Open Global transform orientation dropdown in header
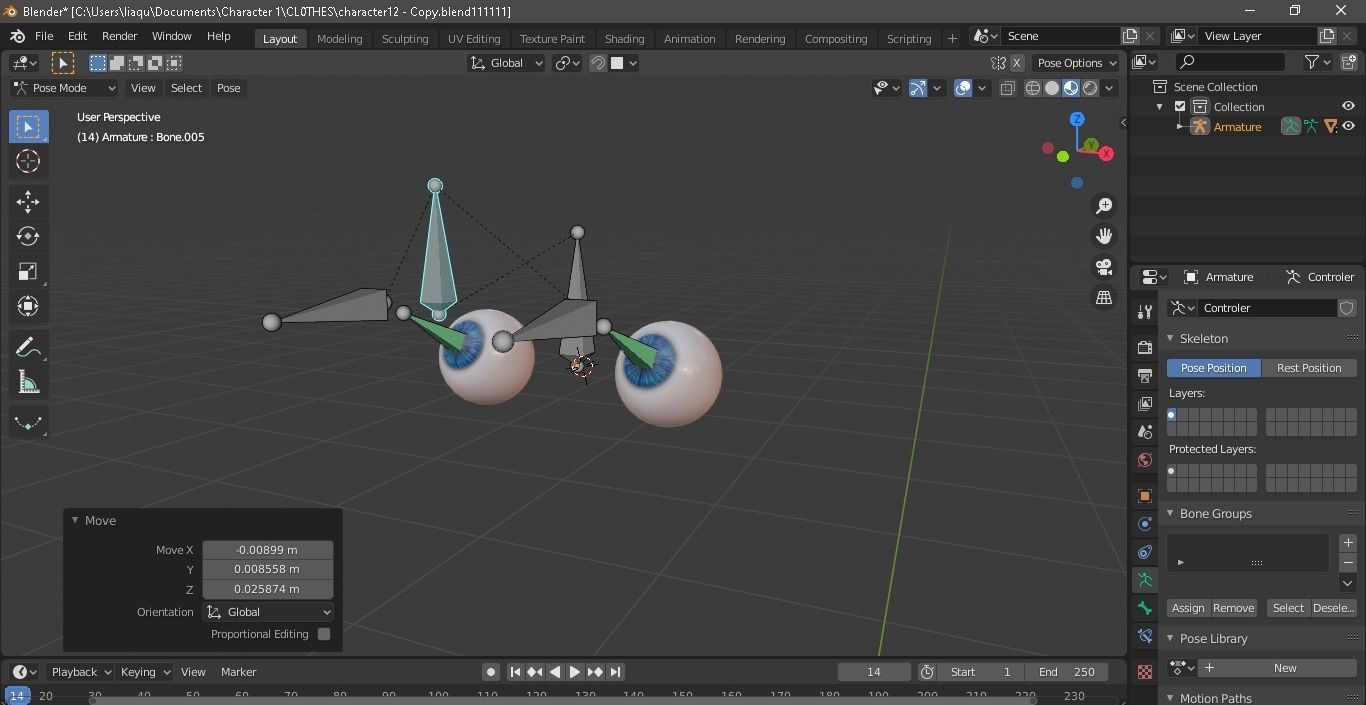 pos(506,63)
